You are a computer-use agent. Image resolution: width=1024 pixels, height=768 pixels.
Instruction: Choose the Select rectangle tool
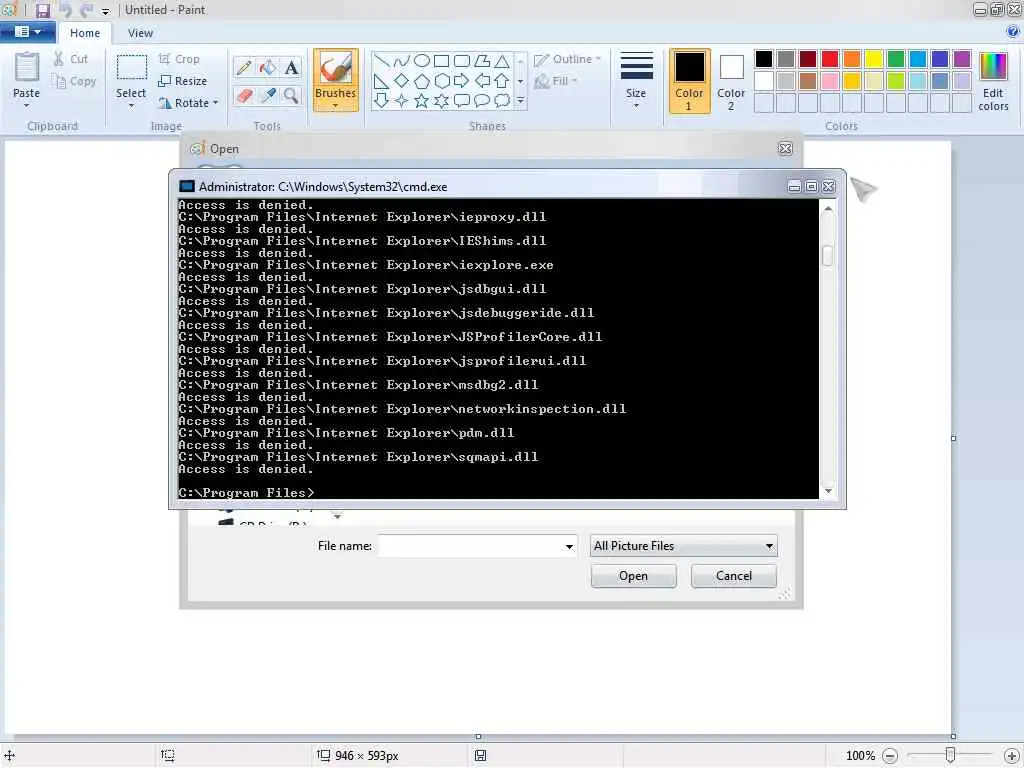pyautogui.click(x=131, y=69)
